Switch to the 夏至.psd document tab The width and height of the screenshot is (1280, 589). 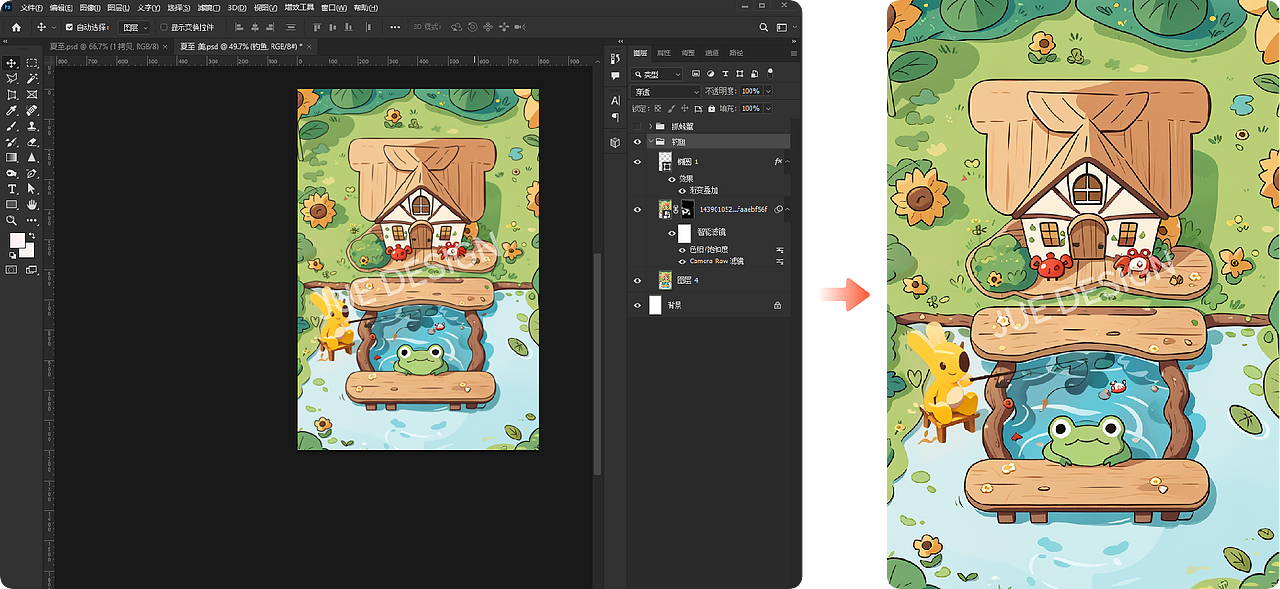click(103, 46)
